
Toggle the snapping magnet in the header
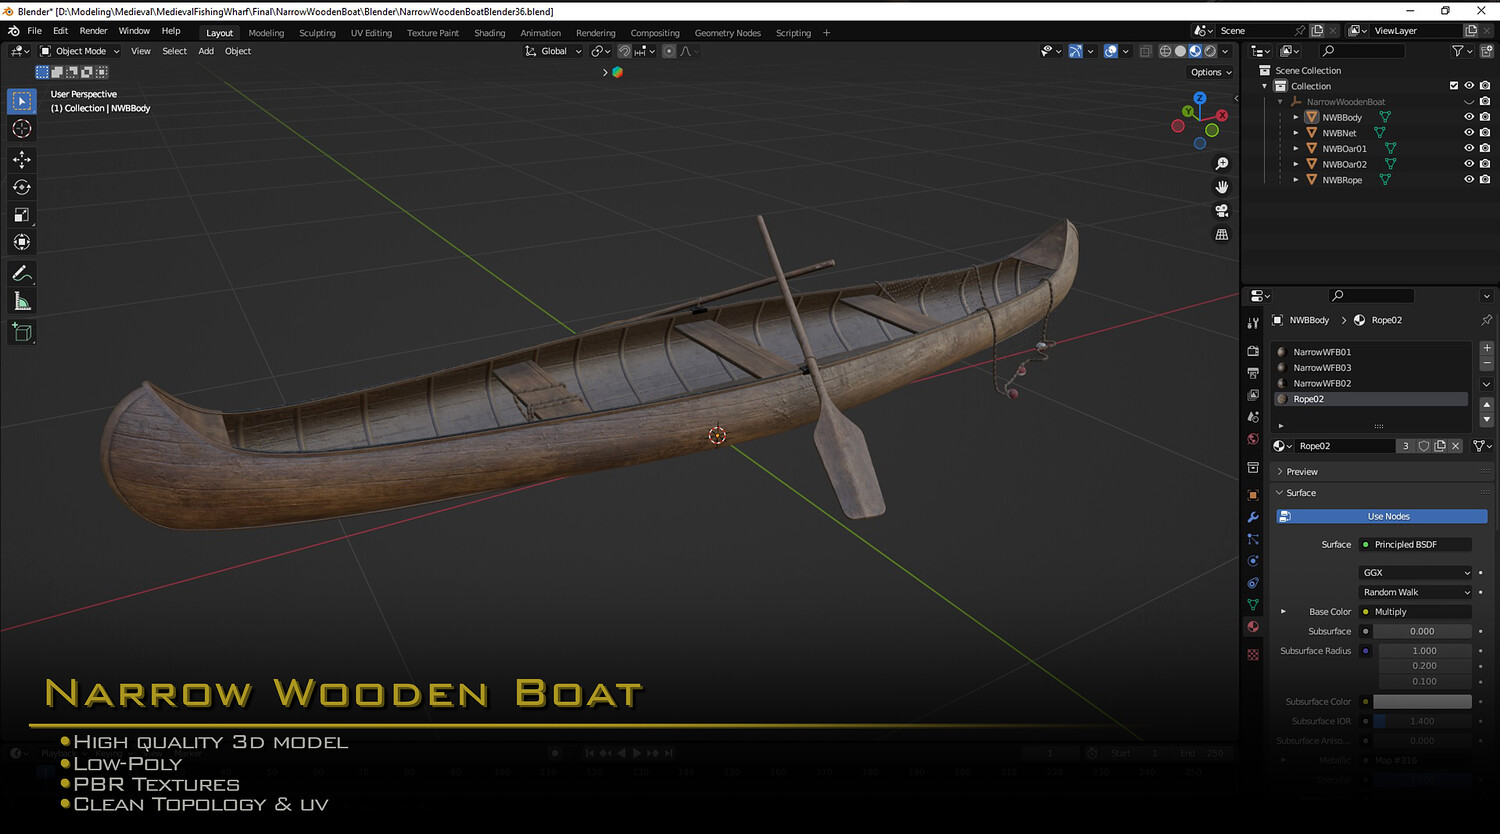point(625,51)
